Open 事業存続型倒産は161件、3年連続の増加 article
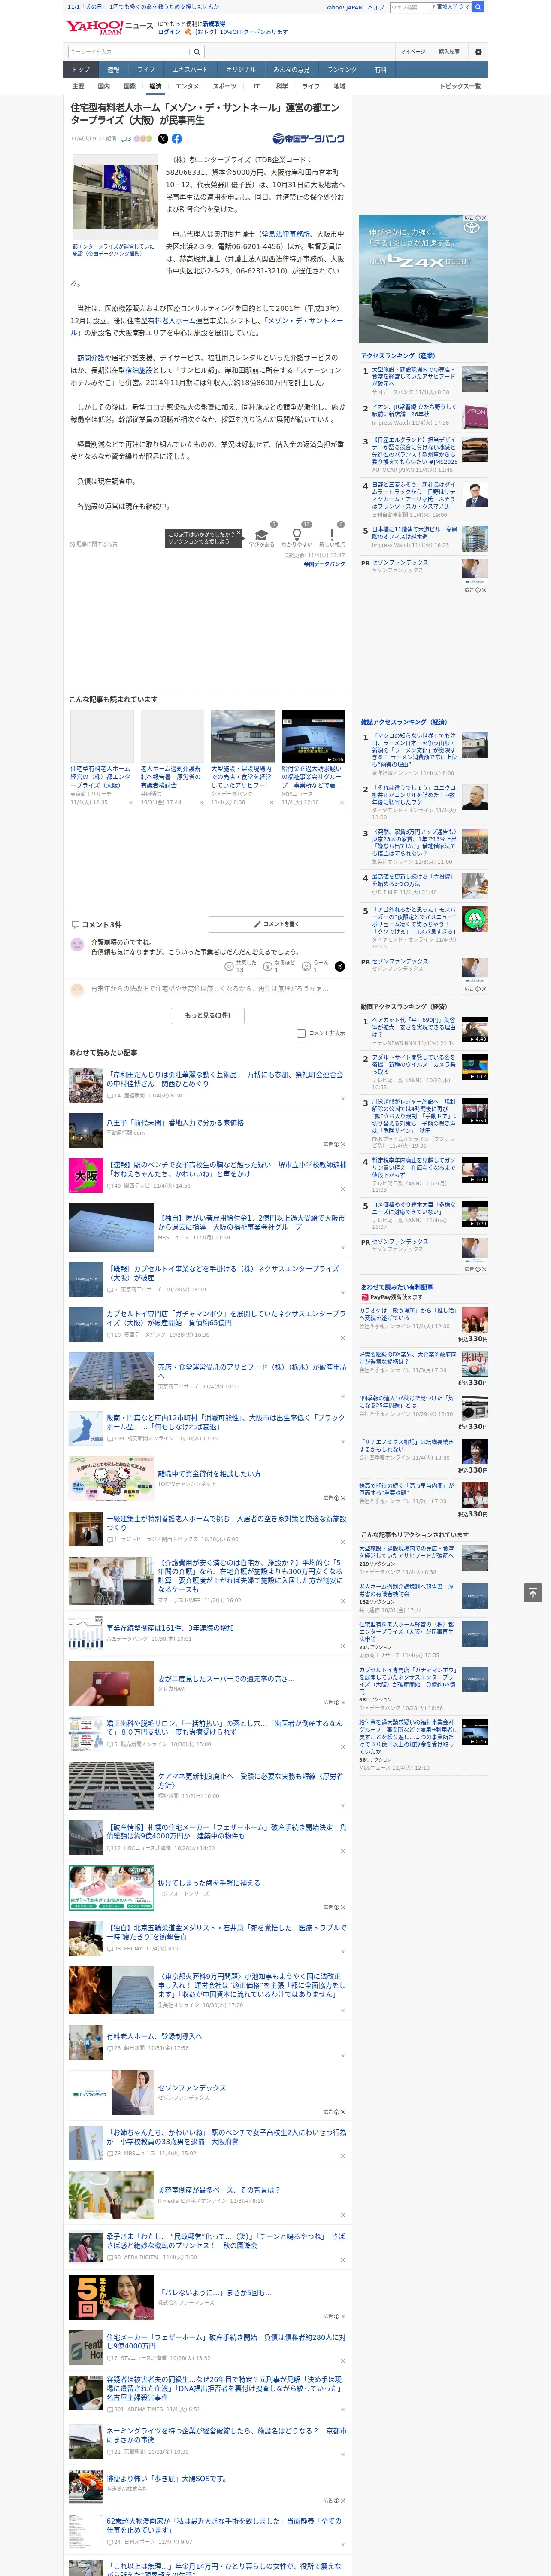The width and height of the screenshot is (551, 2576). [x=170, y=1628]
